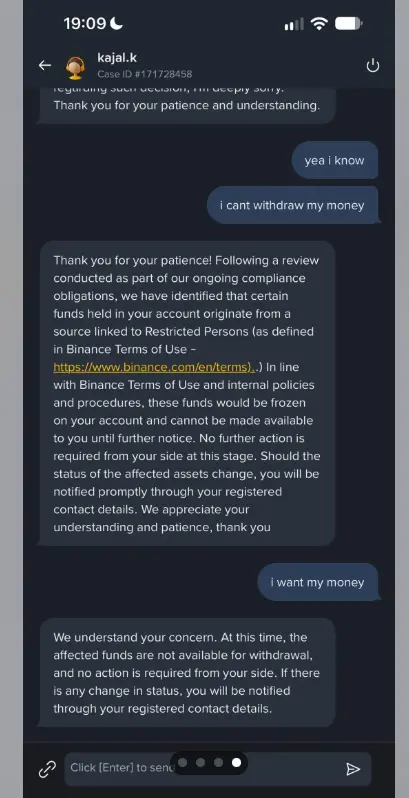Viewport: 409px width, 798px height.
Task: Tap the Case ID #171728458 text
Action: tap(145, 74)
